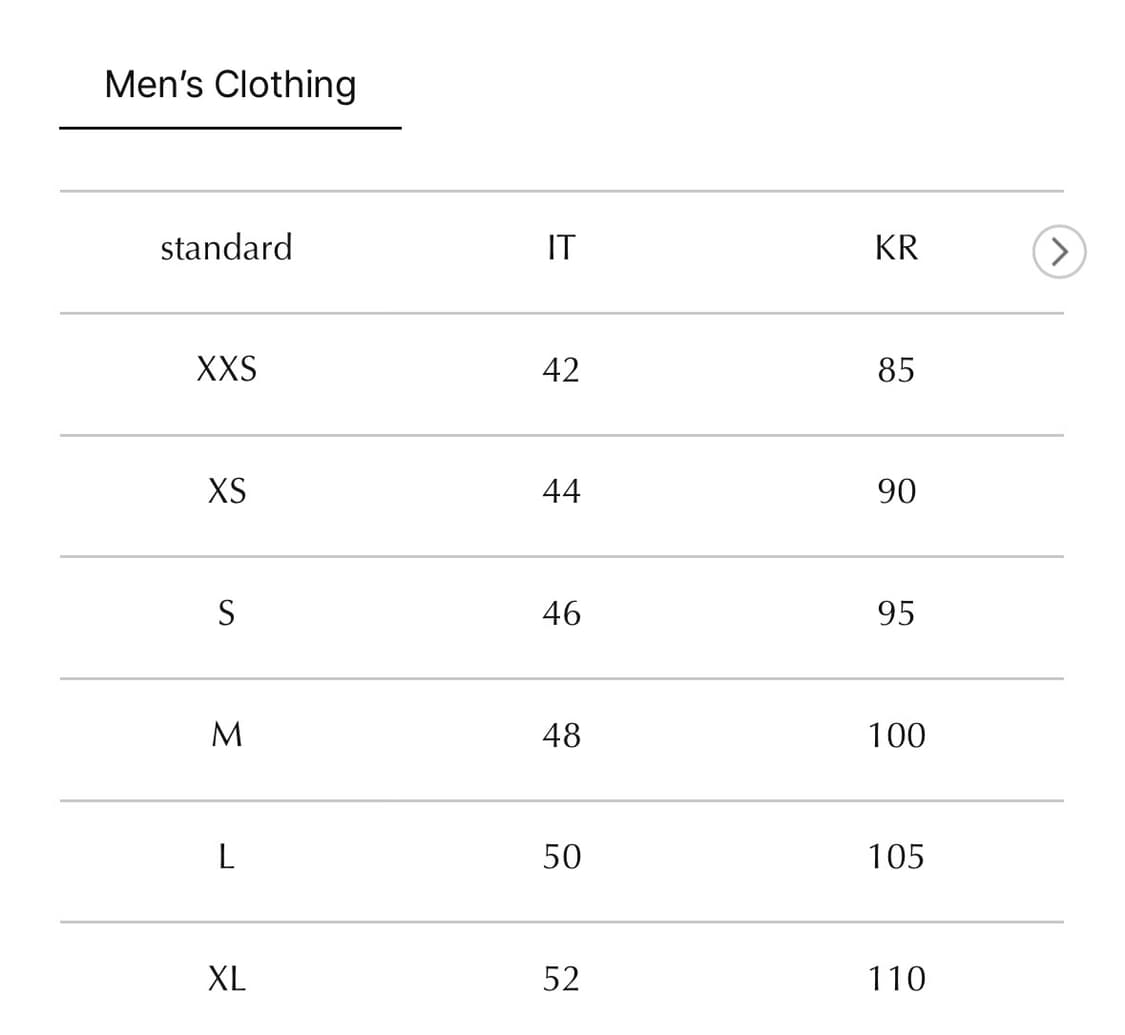Click IT value 42 for XXS

pos(561,369)
